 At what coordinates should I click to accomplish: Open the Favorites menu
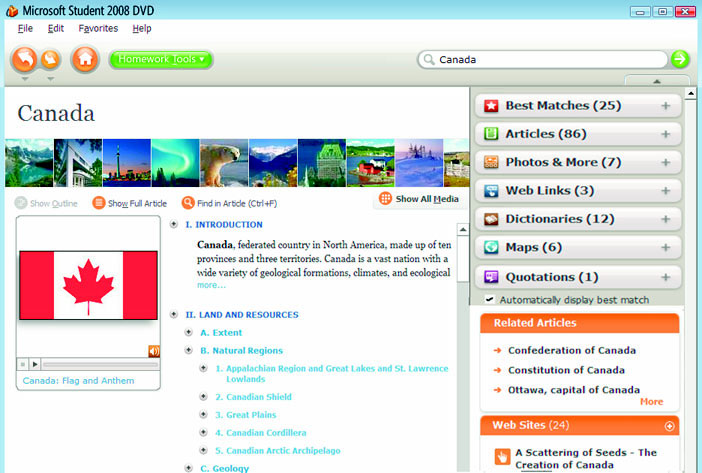pyautogui.click(x=98, y=28)
